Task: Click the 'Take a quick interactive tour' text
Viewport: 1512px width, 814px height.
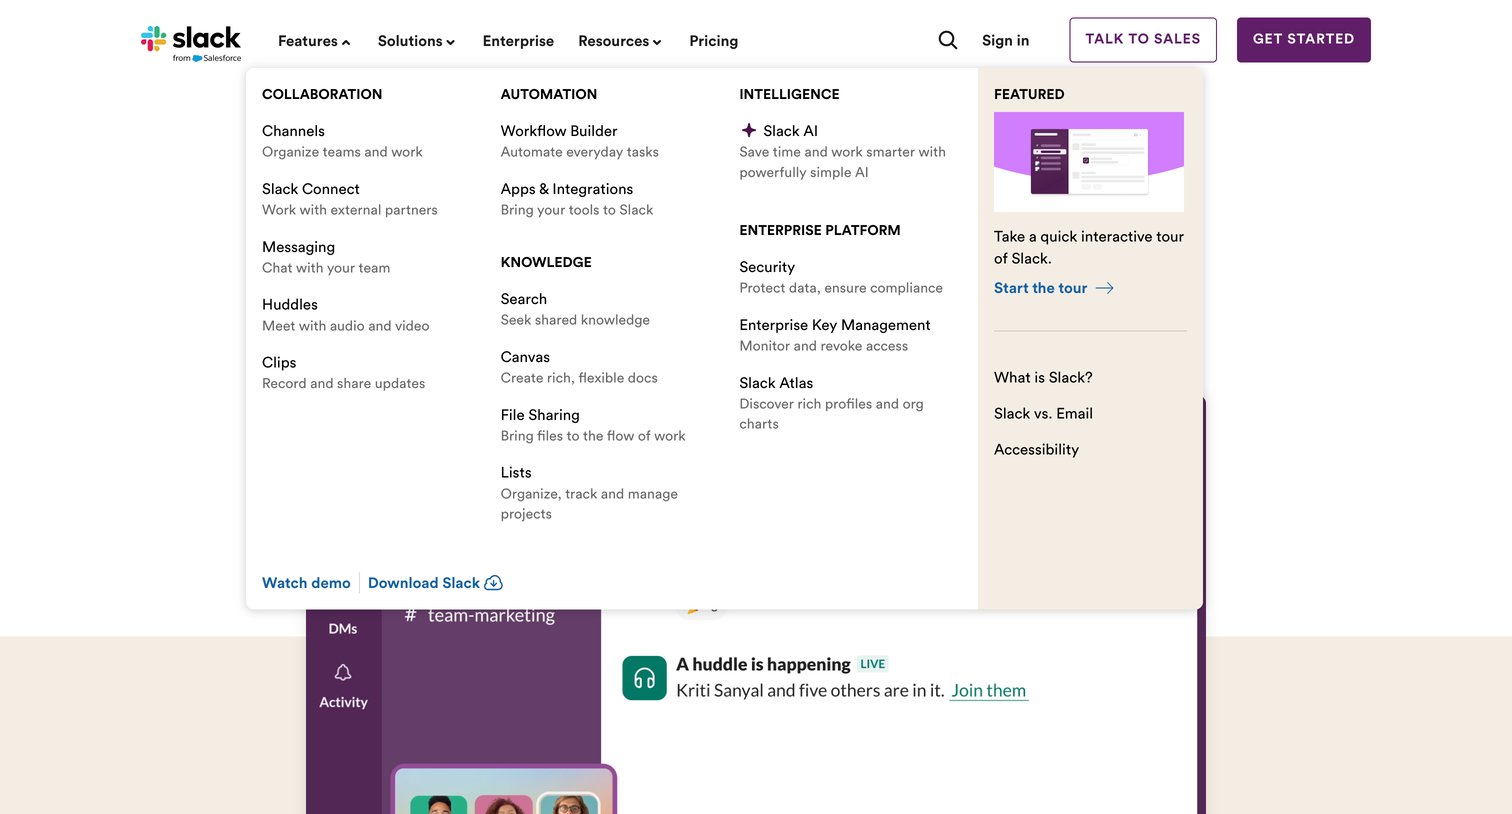Action: tap(1089, 247)
